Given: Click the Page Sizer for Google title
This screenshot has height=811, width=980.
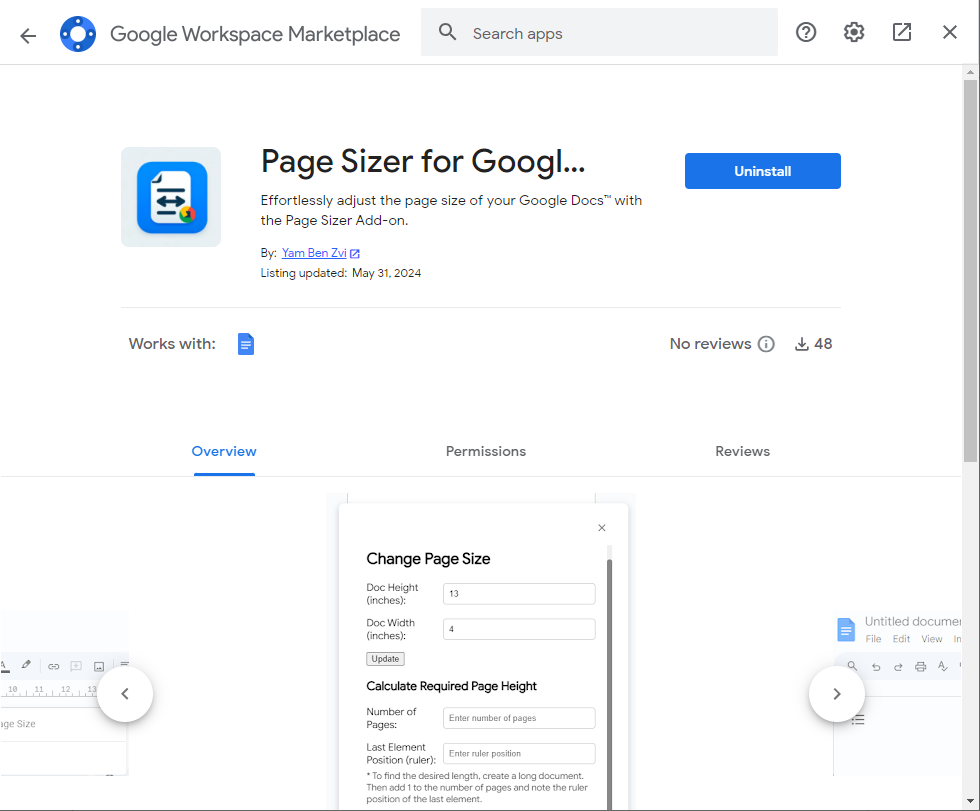Looking at the screenshot, I should coord(423,161).
